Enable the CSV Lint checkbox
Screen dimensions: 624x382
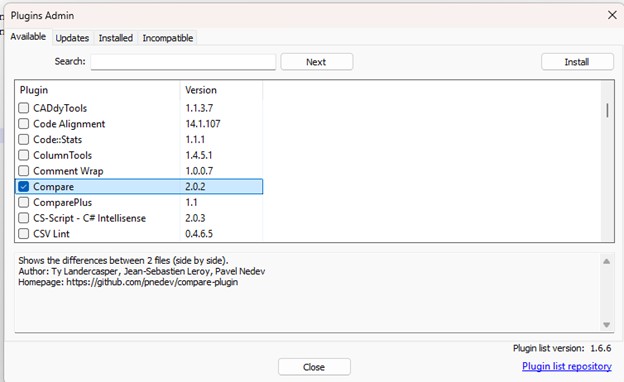pos(23,234)
